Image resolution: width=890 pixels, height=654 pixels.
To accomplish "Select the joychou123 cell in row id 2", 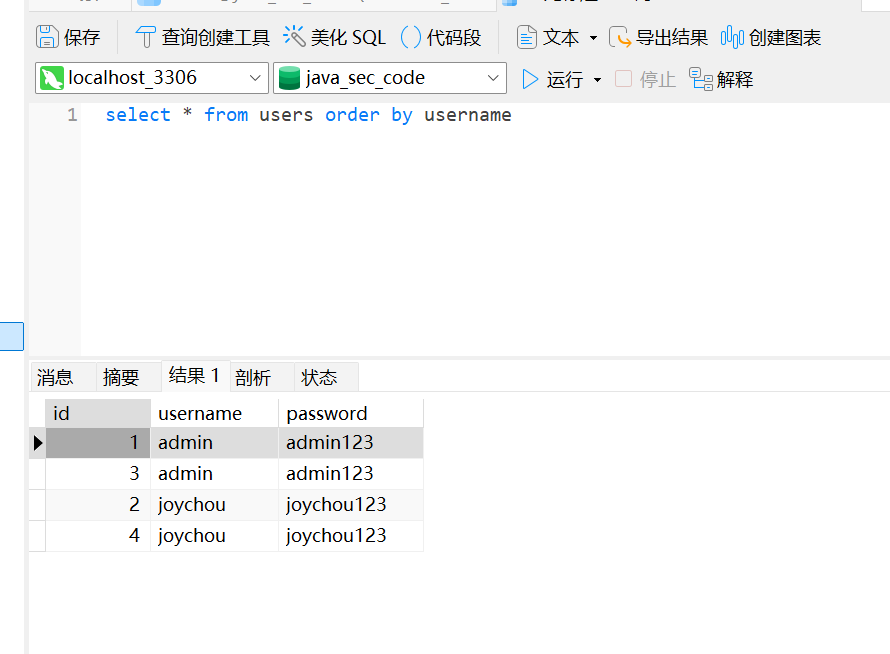I will (336, 505).
